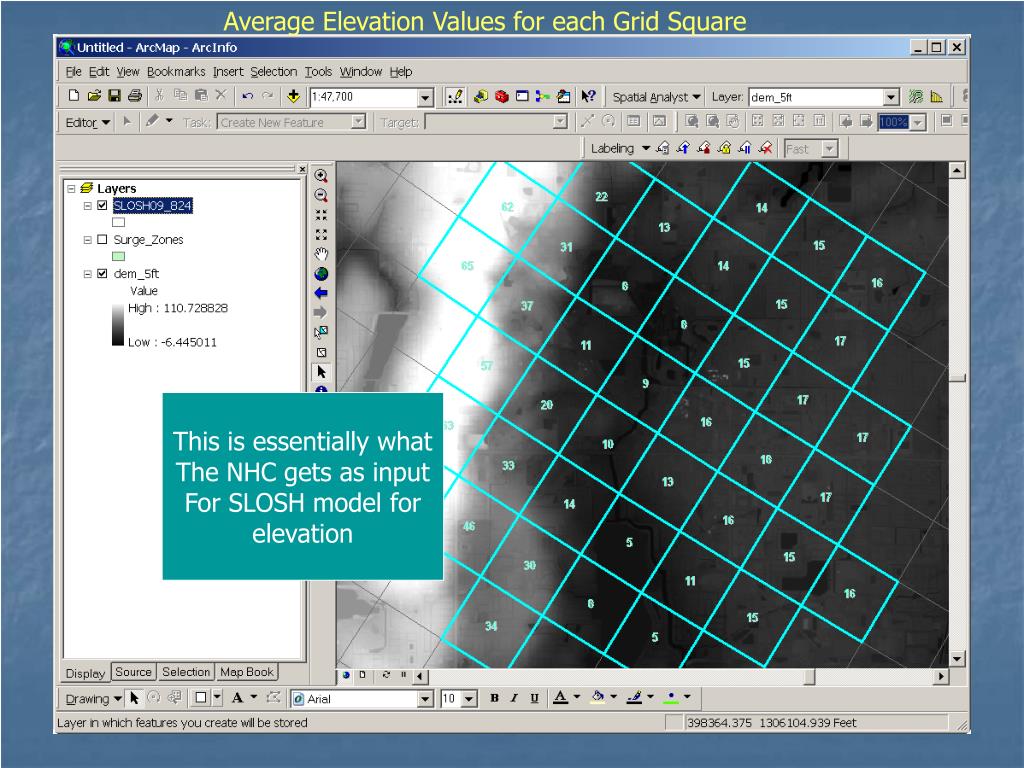Open a map document with folder icon
Image resolution: width=1024 pixels, height=768 pixels.
(x=94, y=96)
